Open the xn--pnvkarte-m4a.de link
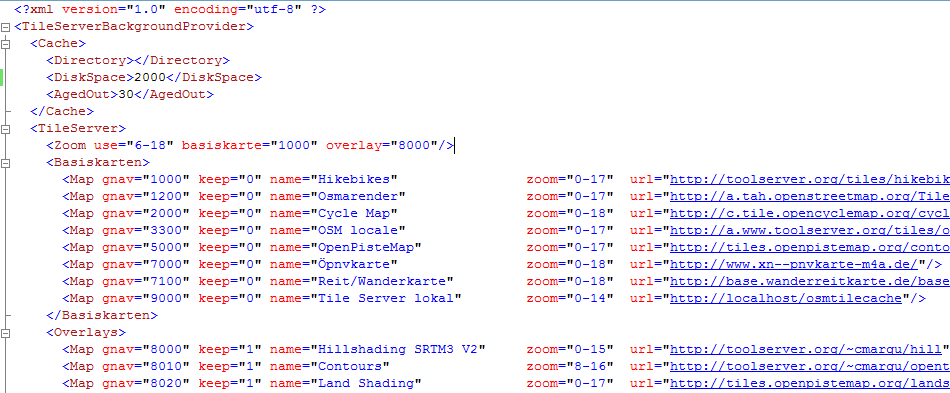This screenshot has width=950, height=393. coord(794,265)
